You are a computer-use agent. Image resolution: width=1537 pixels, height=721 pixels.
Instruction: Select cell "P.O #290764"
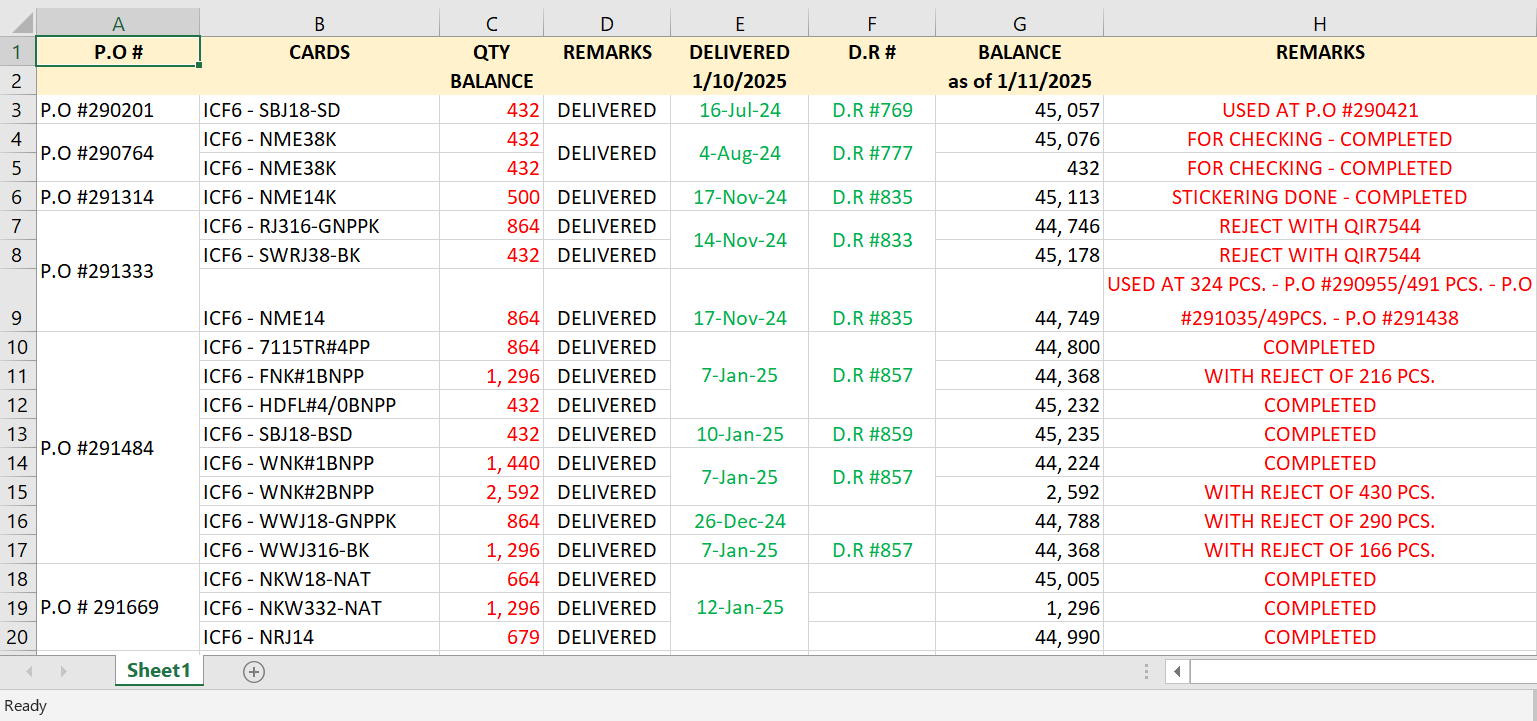118,153
